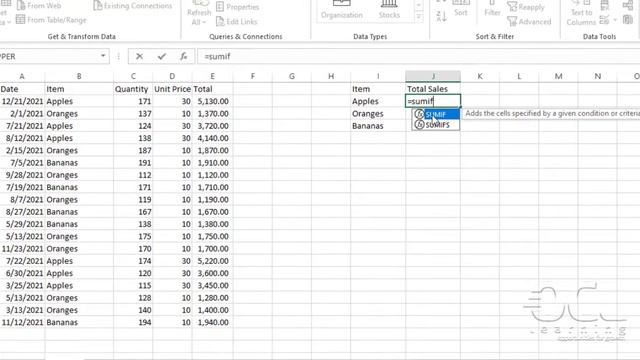Click the quantity 128 cell
The width and height of the screenshot is (640, 360).
[133, 298]
